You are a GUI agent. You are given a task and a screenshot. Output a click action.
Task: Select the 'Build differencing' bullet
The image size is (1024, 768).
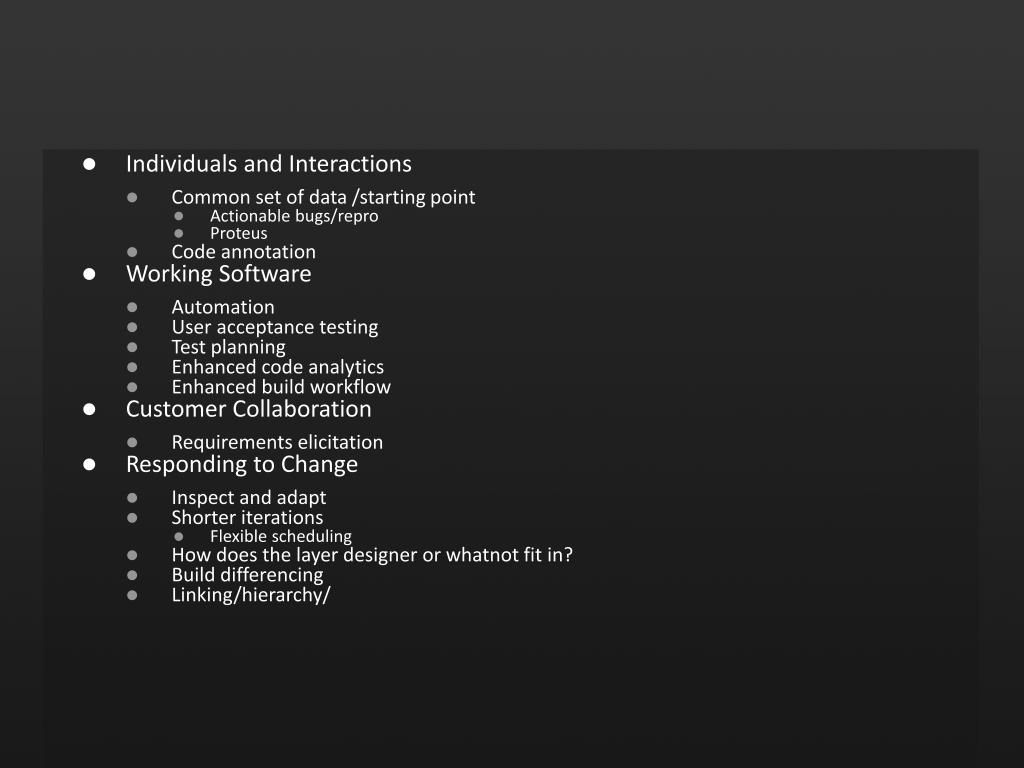pyautogui.click(x=248, y=575)
